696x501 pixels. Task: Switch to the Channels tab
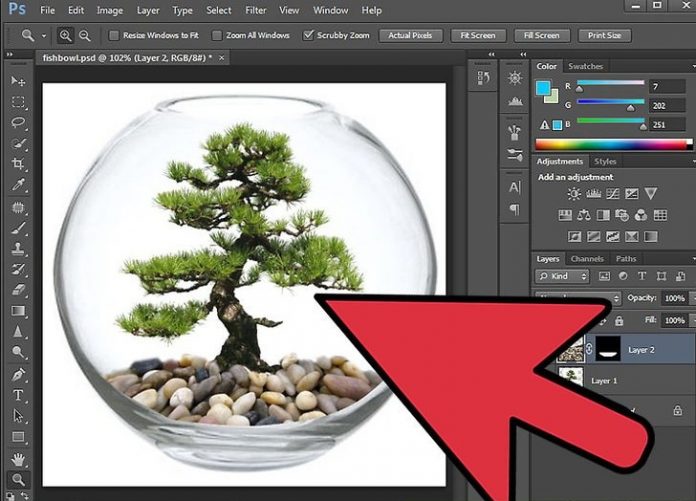(x=586, y=259)
